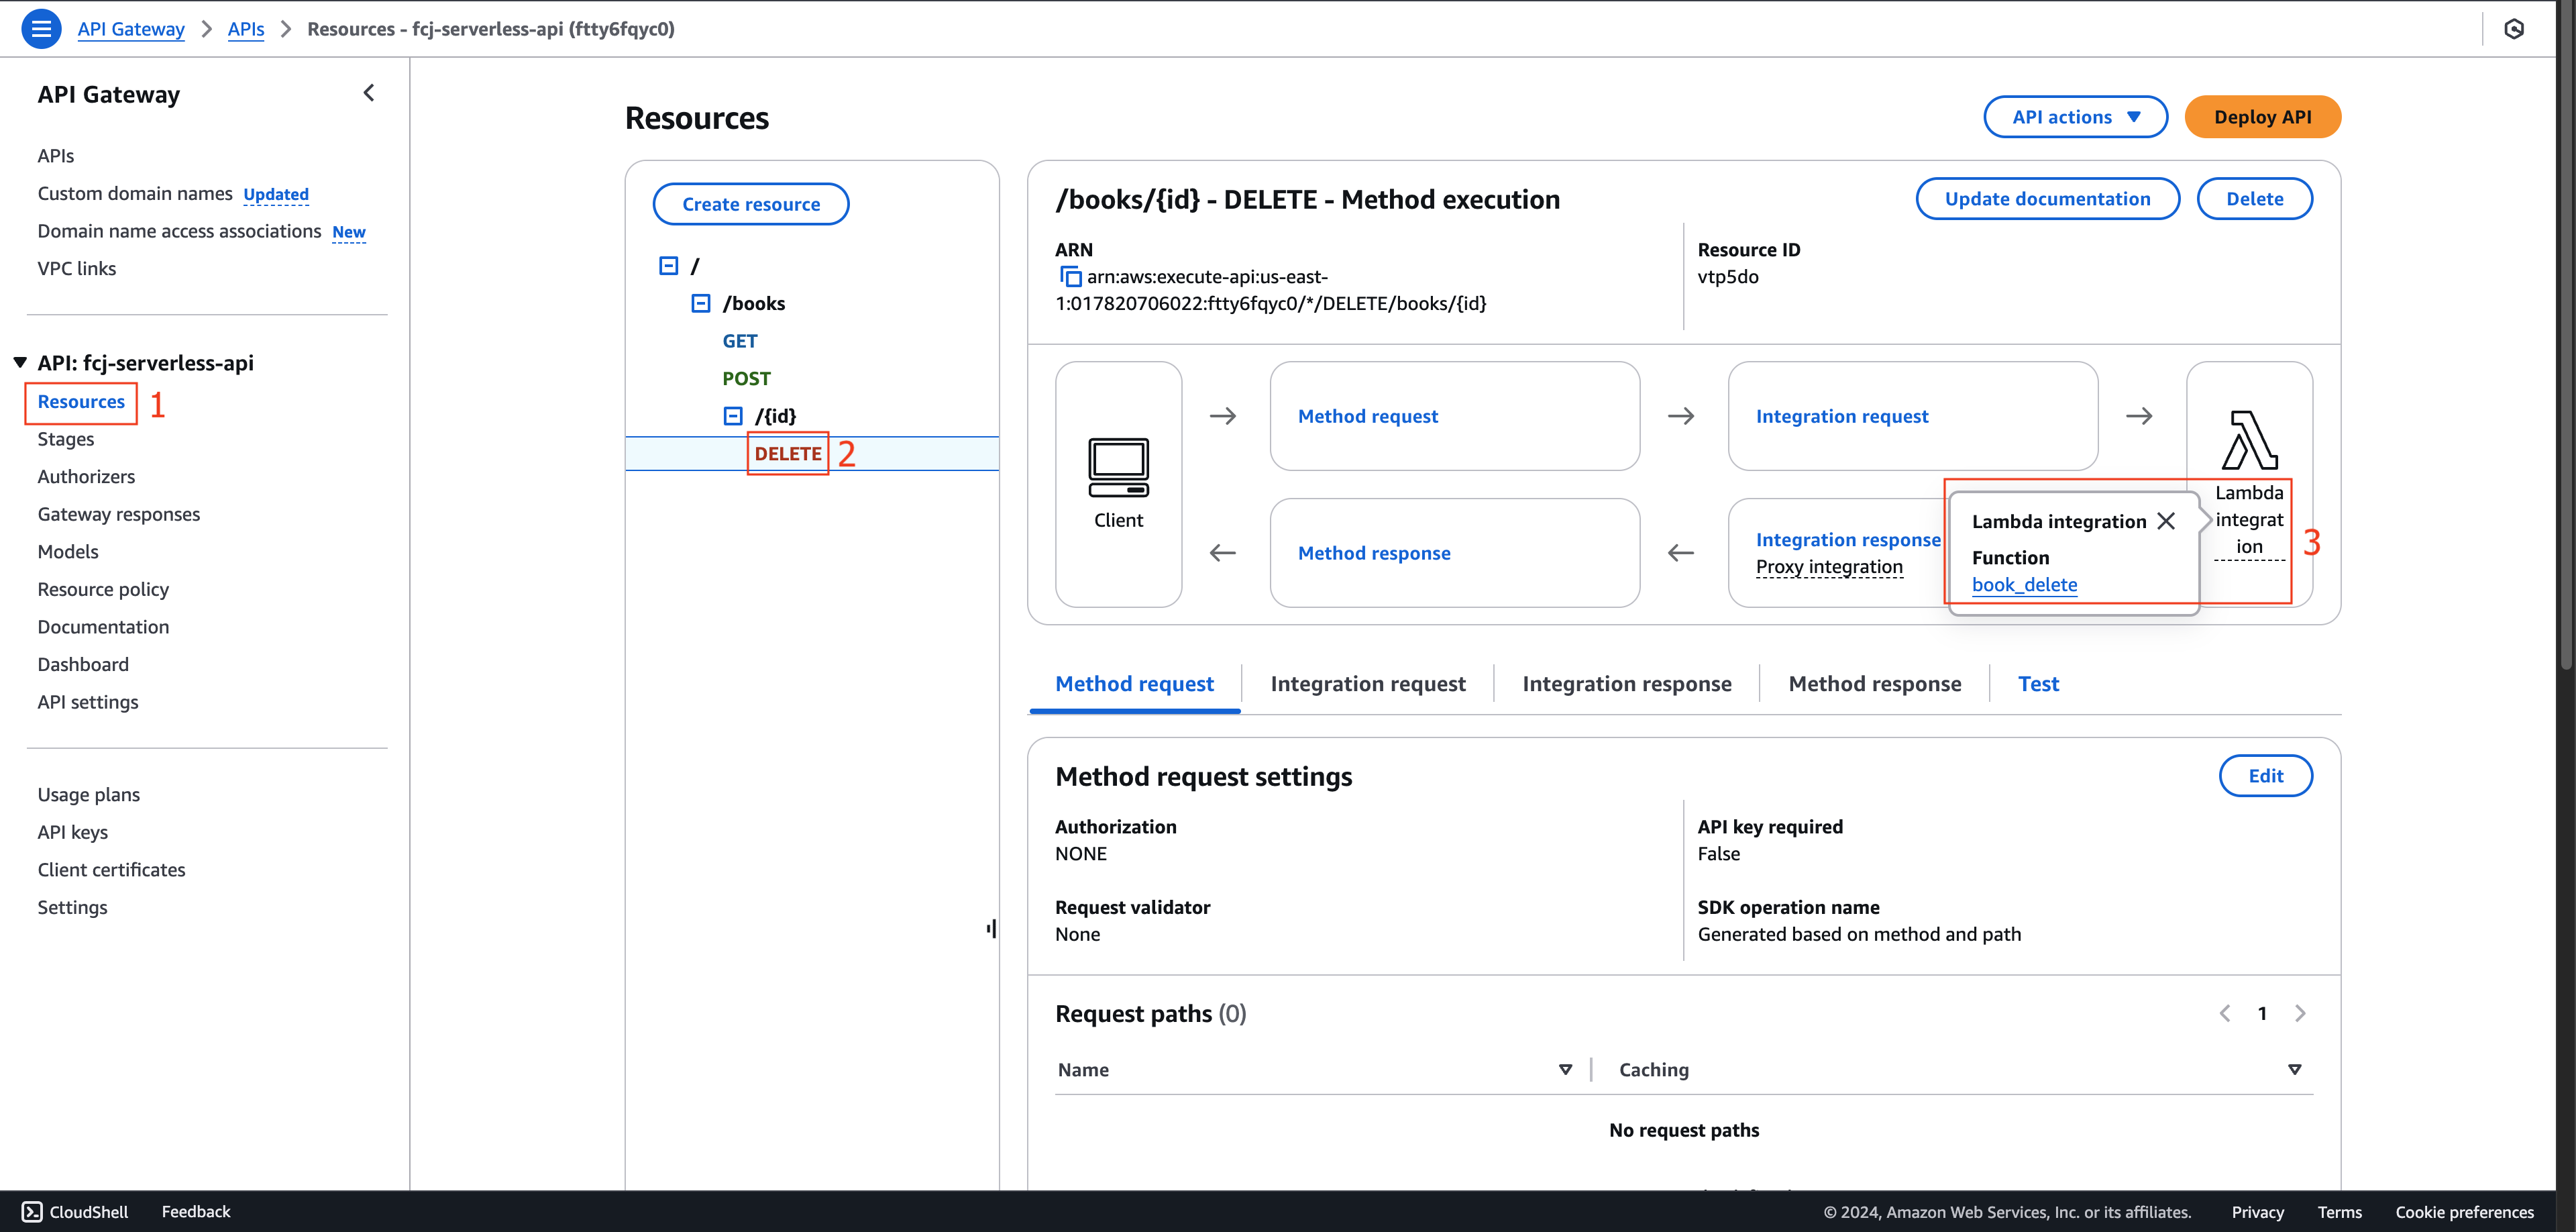The image size is (2576, 1232).
Task: Click API Gateway breadcrumb link
Action: point(131,29)
